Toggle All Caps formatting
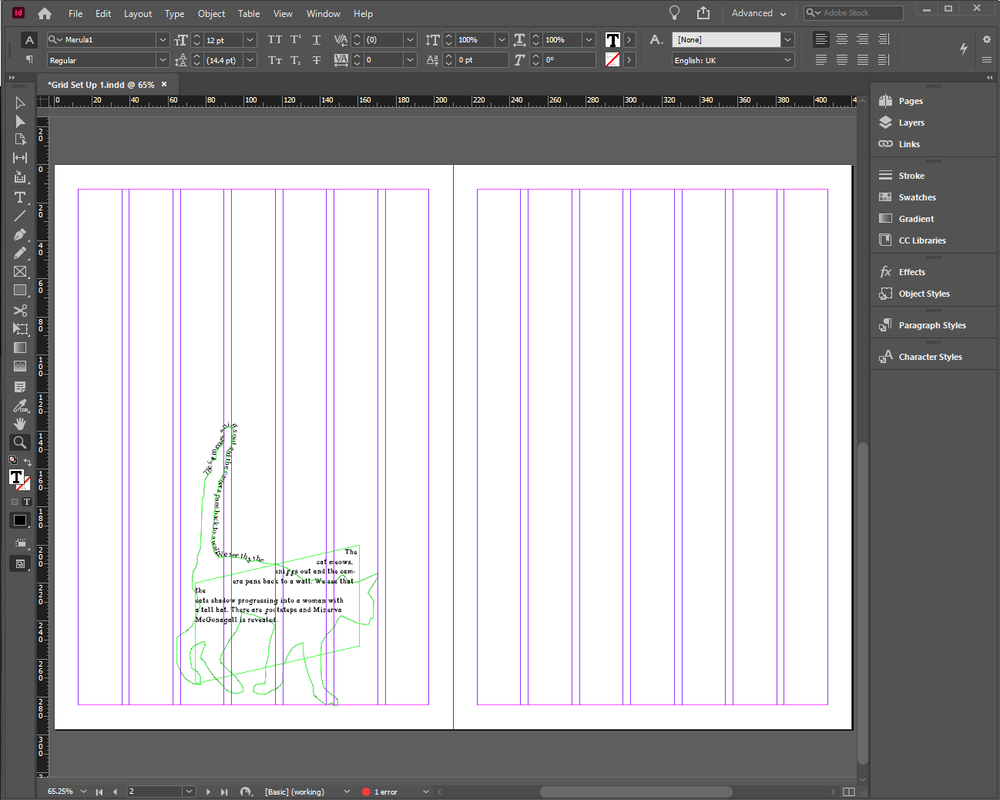The image size is (1000, 800). click(x=275, y=40)
